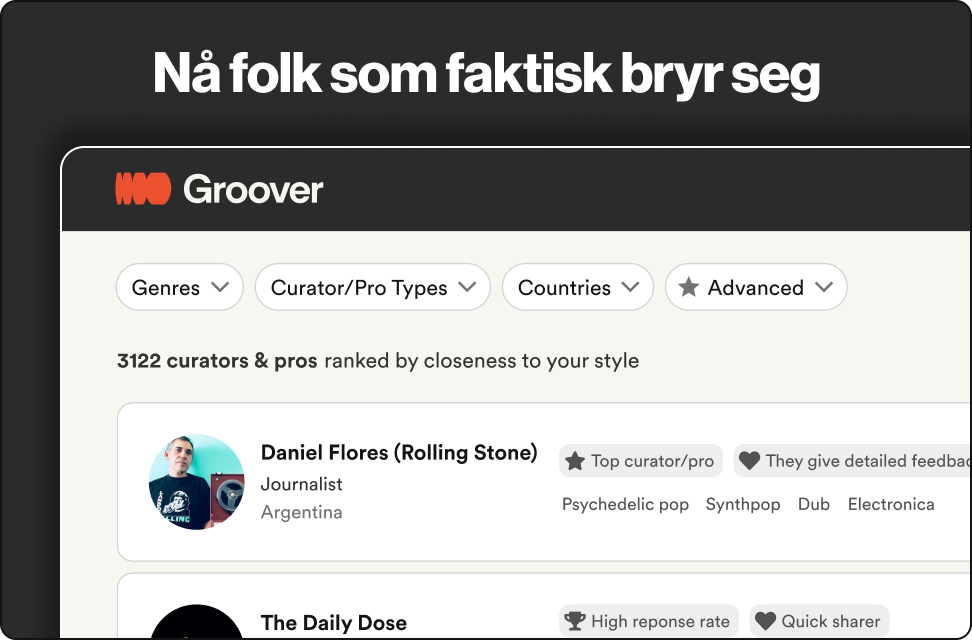Expand the Curator/Pro Types filter
Viewport: 972px width, 640px height.
[x=372, y=287]
